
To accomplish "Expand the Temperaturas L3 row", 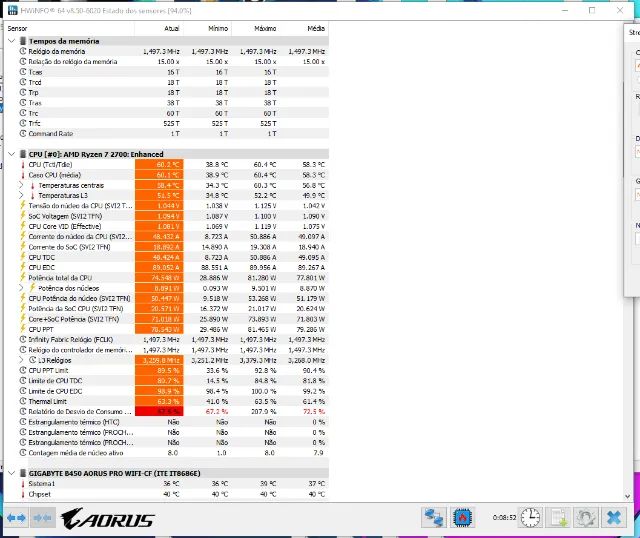I will (x=21, y=196).
